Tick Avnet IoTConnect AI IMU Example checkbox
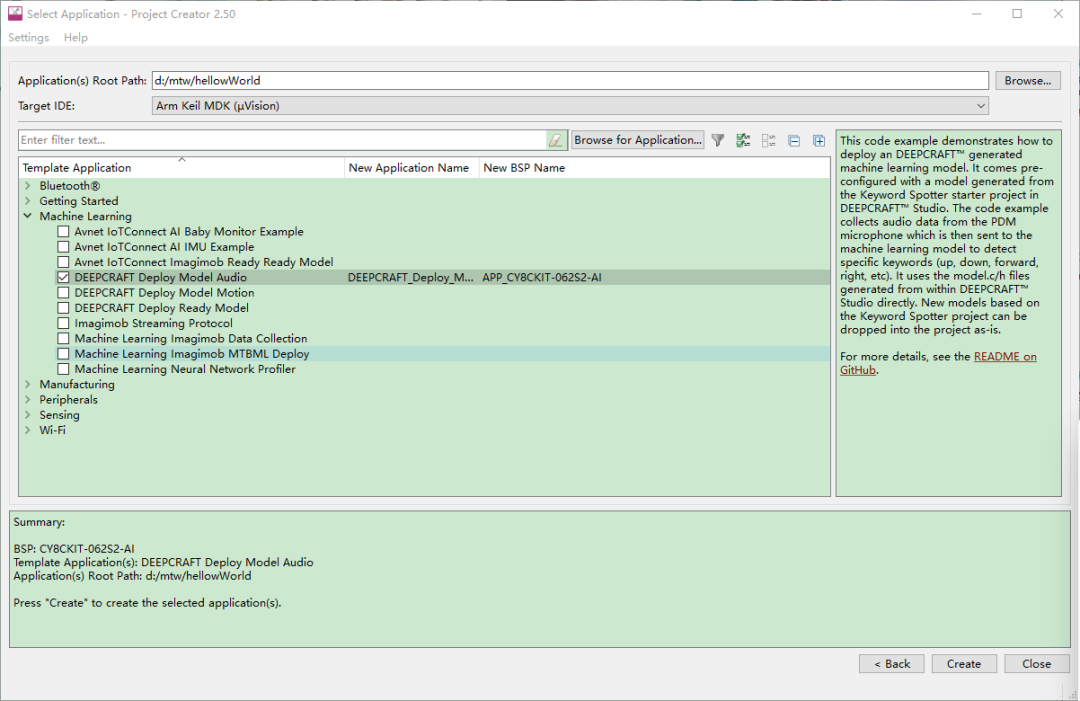 coord(63,247)
